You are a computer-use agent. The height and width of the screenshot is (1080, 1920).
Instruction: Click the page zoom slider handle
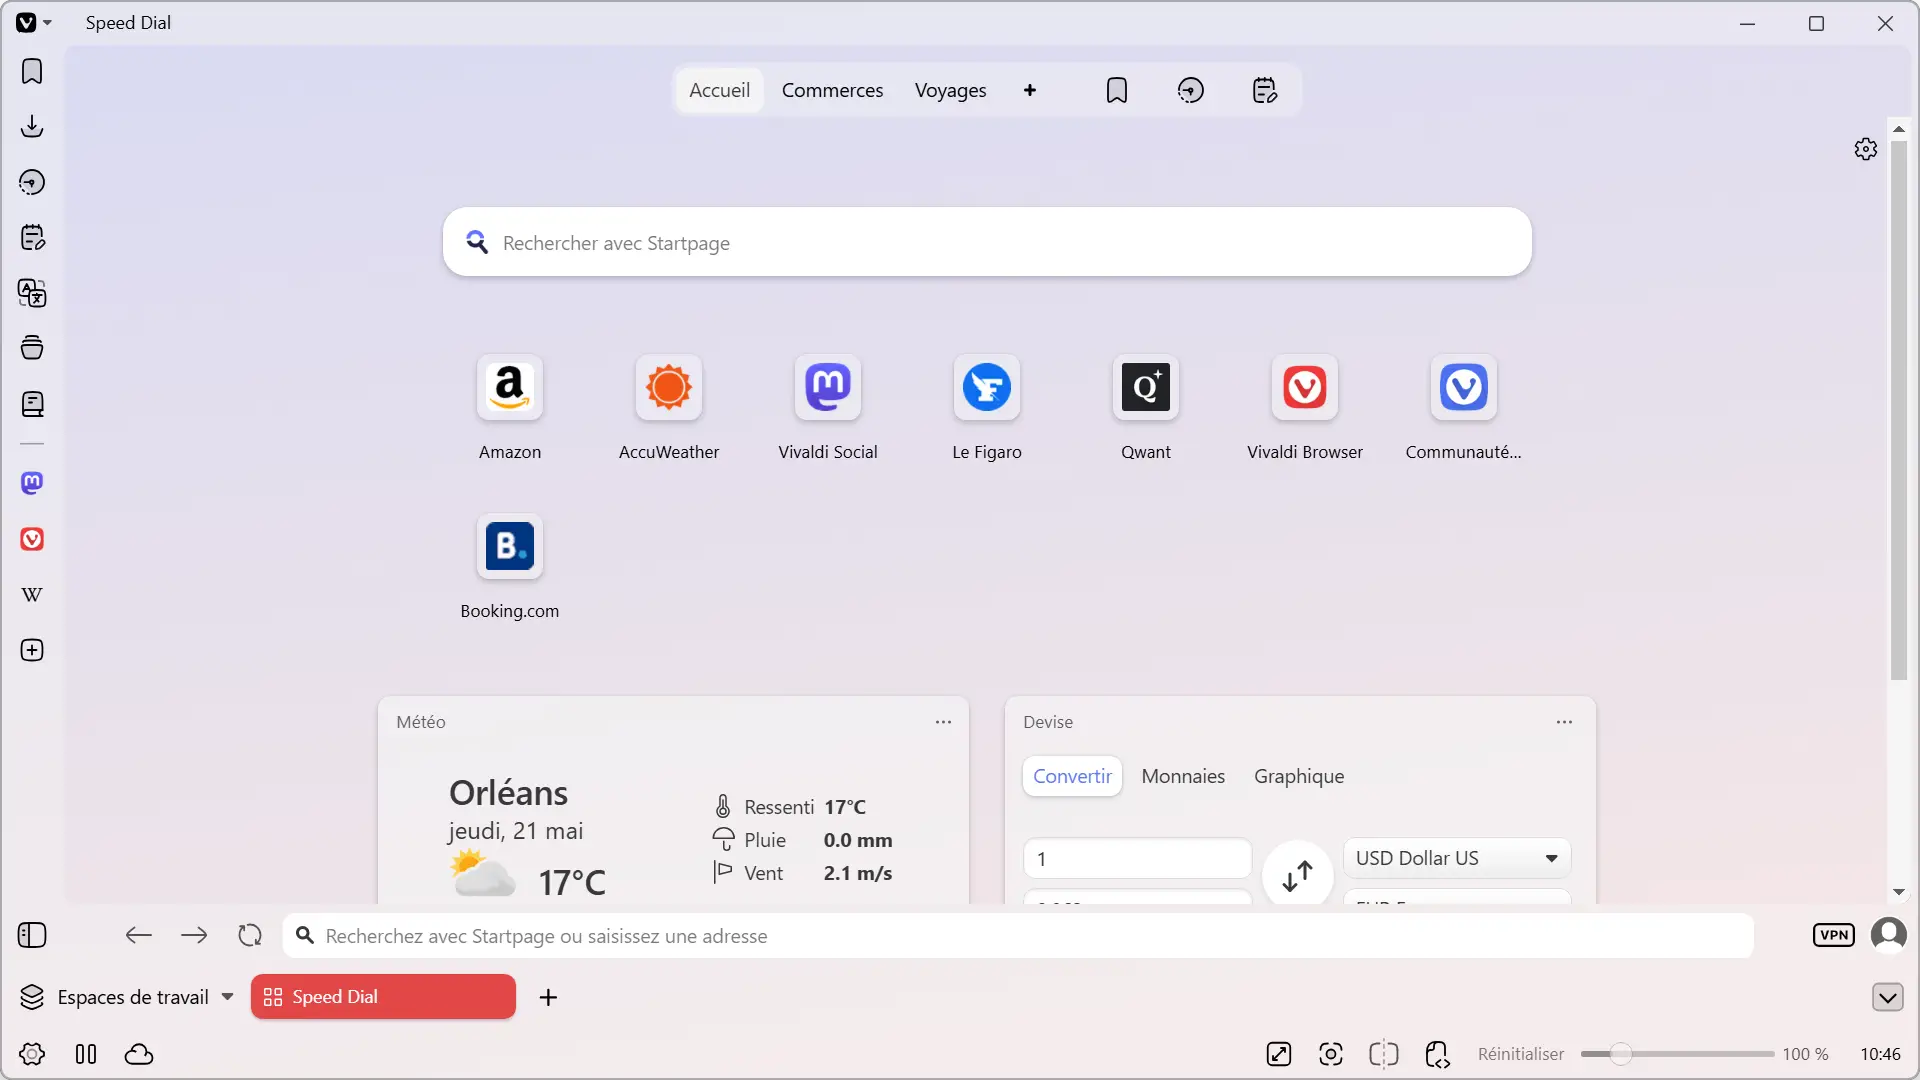pyautogui.click(x=1621, y=1054)
